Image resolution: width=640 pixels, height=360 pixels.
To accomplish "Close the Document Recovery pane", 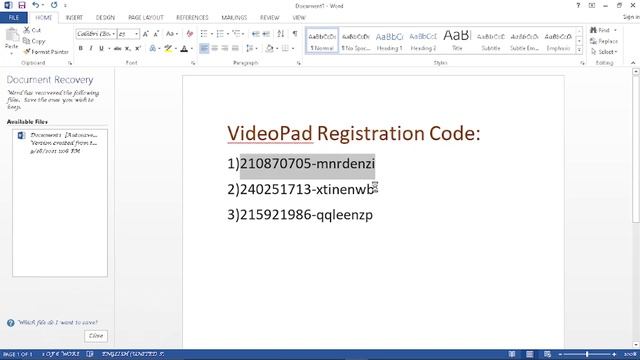I will (96, 336).
